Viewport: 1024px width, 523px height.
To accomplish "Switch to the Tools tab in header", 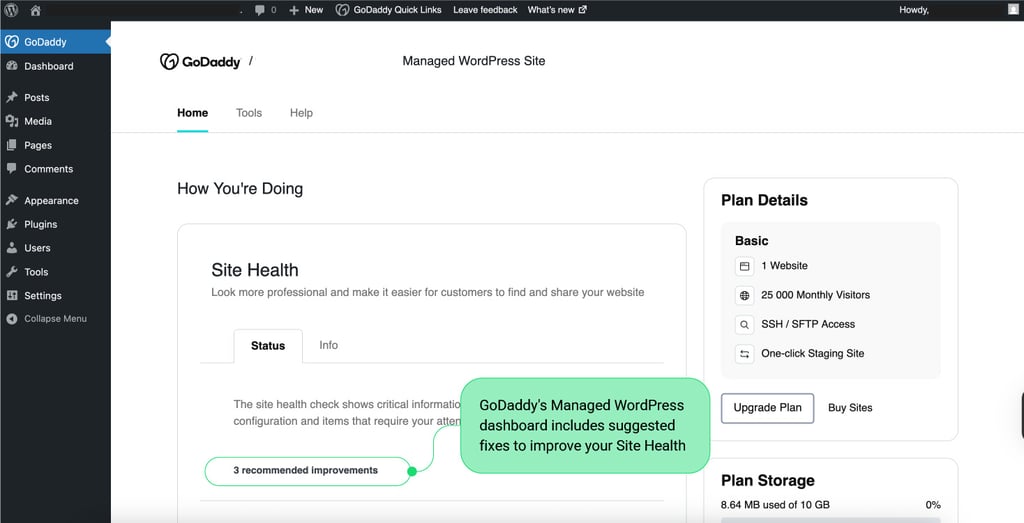I will coord(249,113).
